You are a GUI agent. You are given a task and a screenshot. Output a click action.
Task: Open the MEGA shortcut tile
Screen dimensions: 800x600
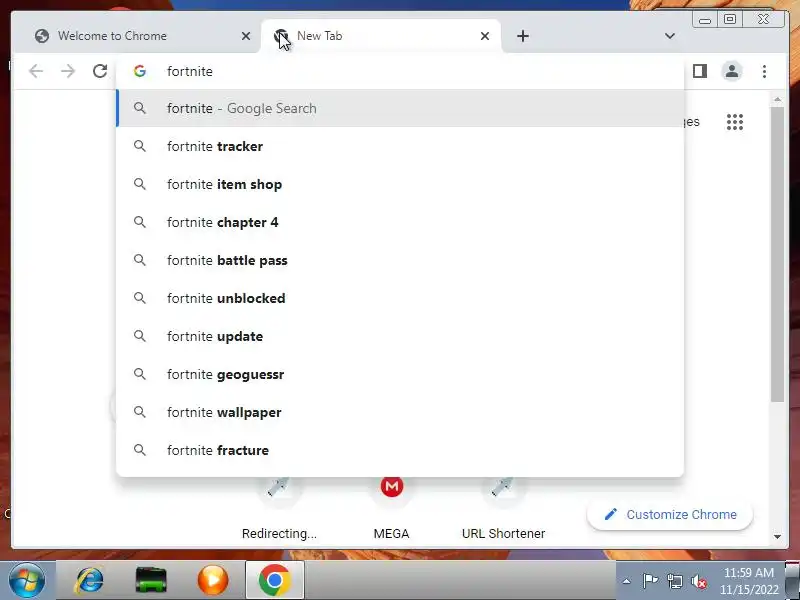point(391,508)
